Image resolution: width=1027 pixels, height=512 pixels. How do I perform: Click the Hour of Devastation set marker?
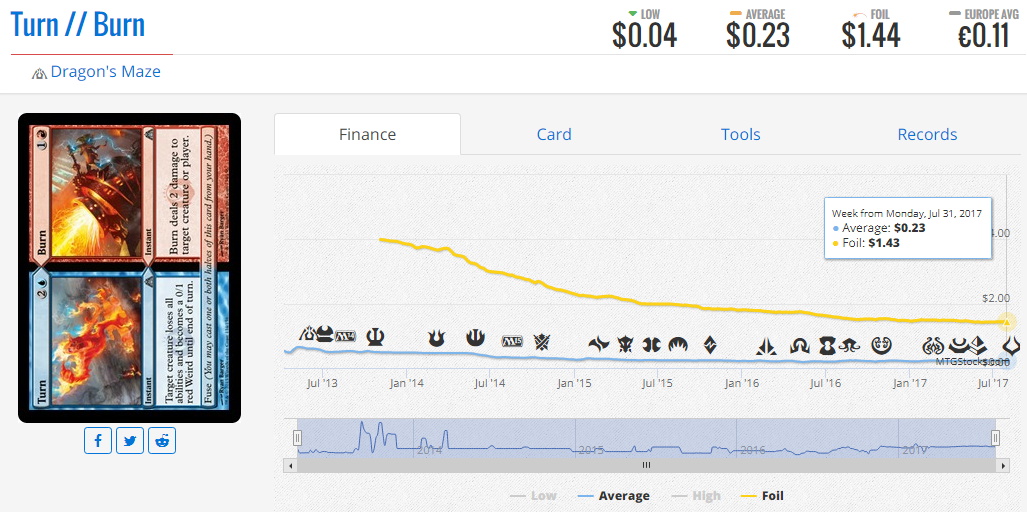[1012, 344]
